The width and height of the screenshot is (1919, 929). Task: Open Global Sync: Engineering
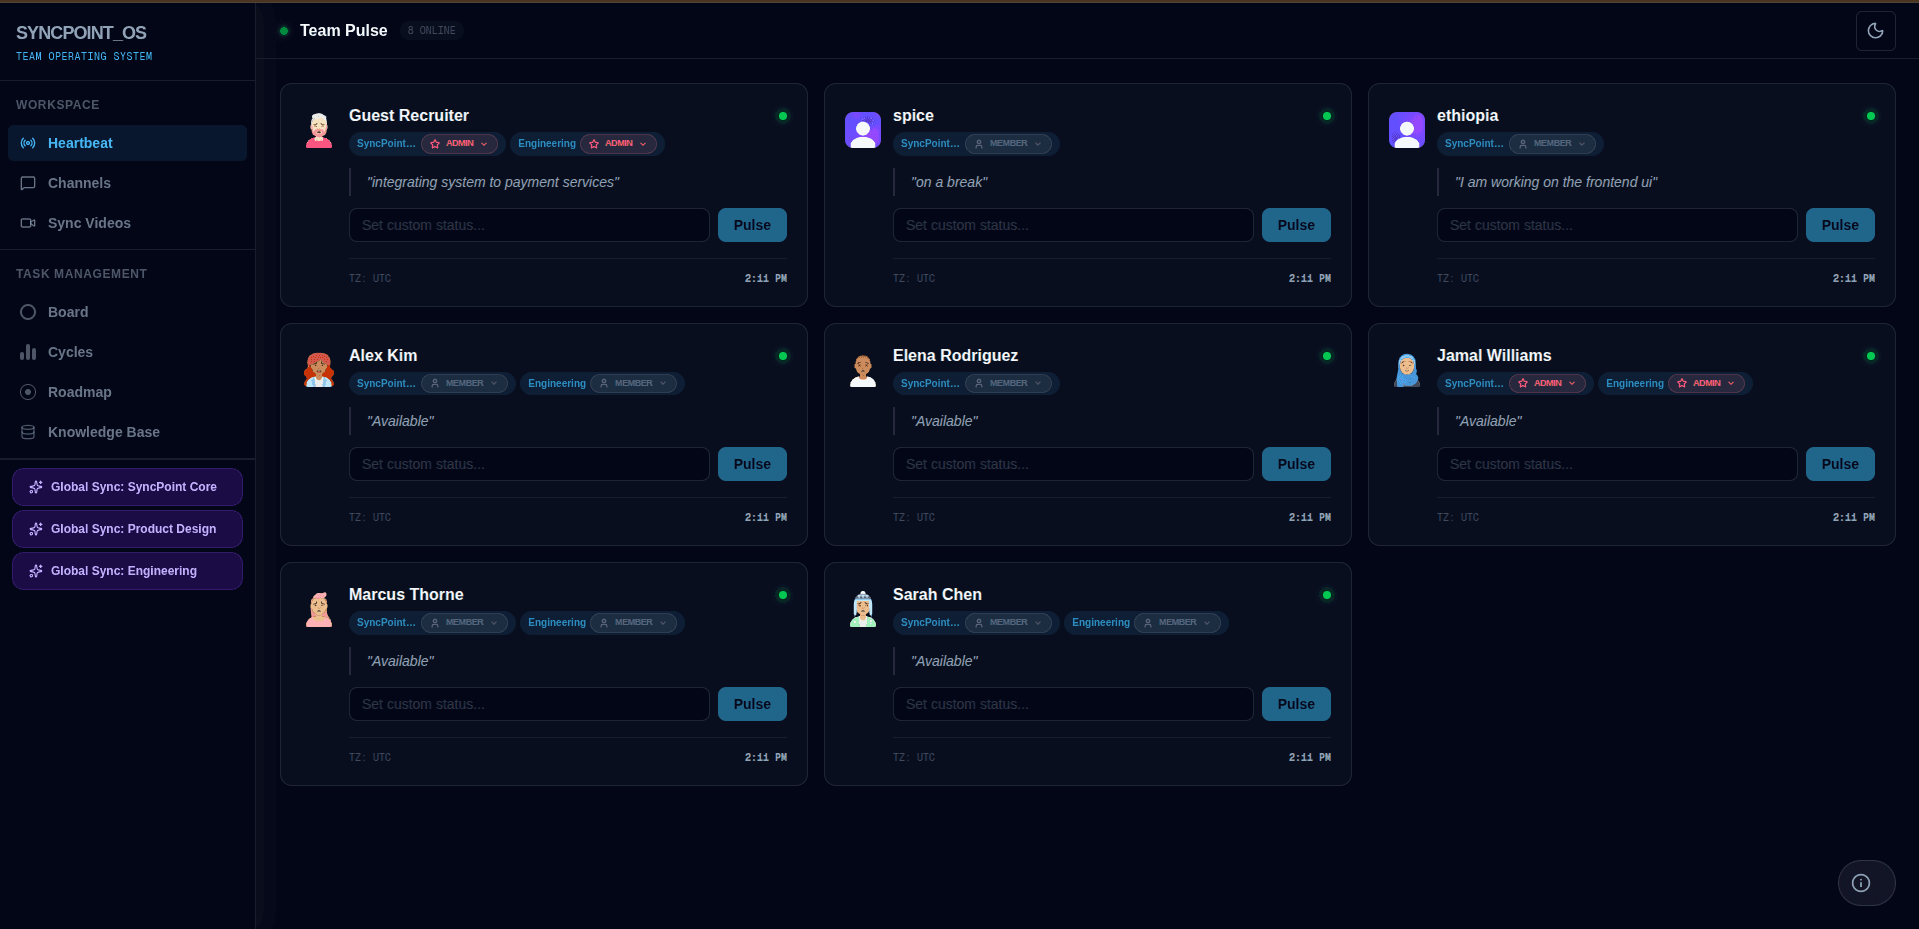pos(127,571)
